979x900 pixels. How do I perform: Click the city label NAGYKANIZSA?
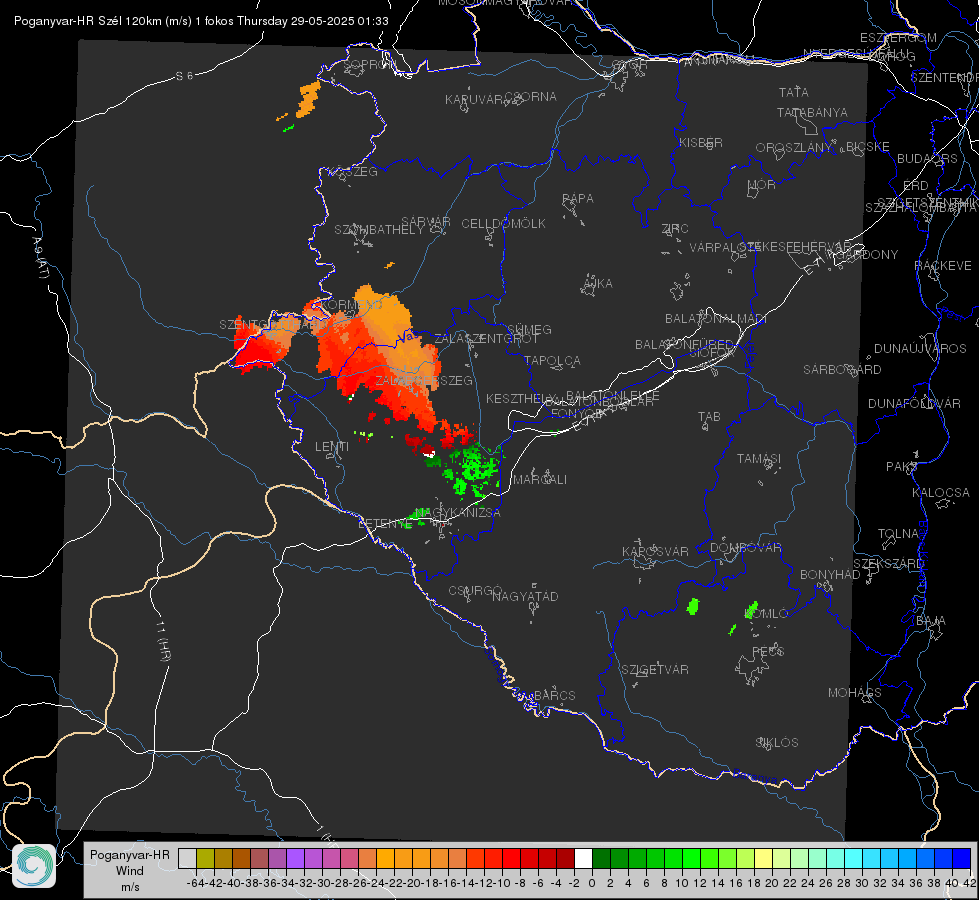click(x=457, y=513)
